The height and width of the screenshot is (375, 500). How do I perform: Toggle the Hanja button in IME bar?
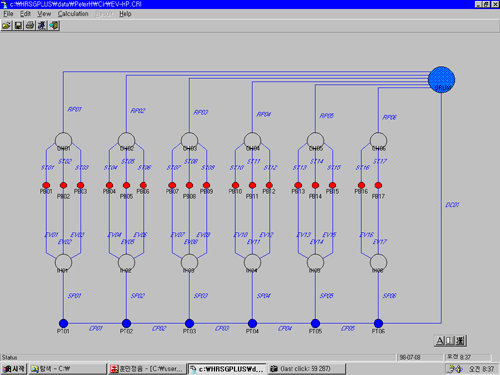460,341
